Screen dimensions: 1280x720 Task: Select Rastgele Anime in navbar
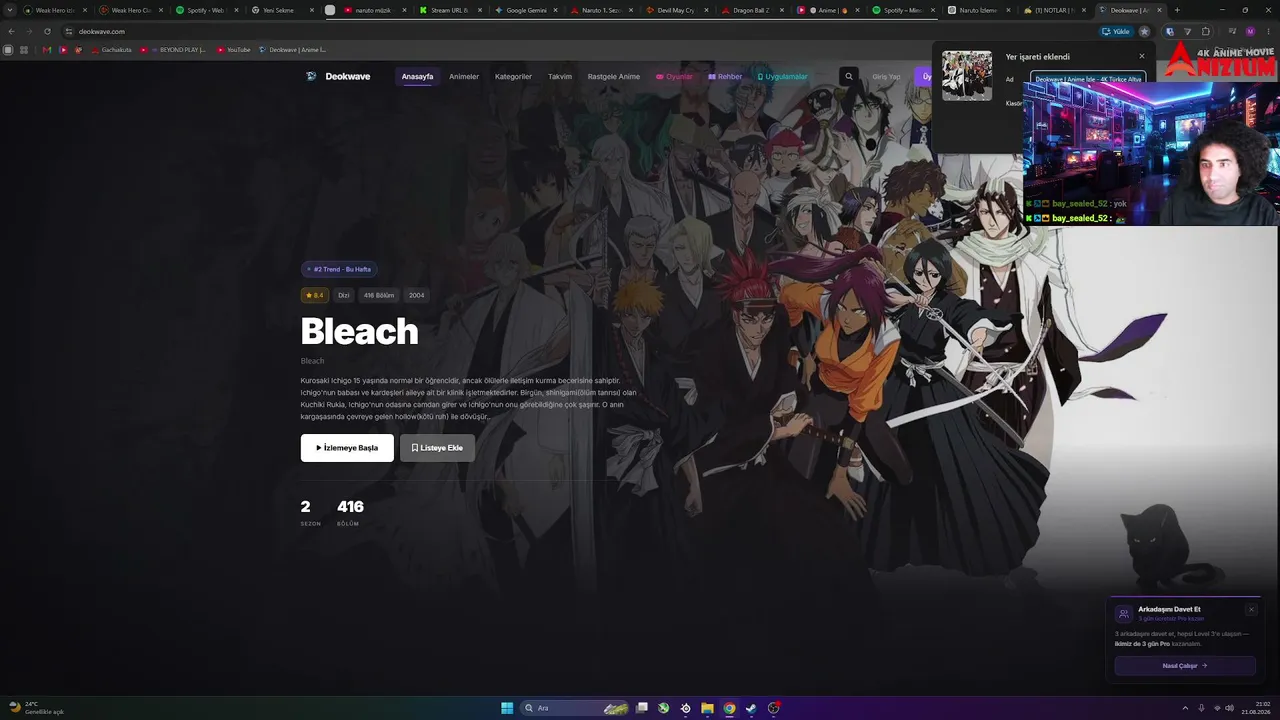614,76
